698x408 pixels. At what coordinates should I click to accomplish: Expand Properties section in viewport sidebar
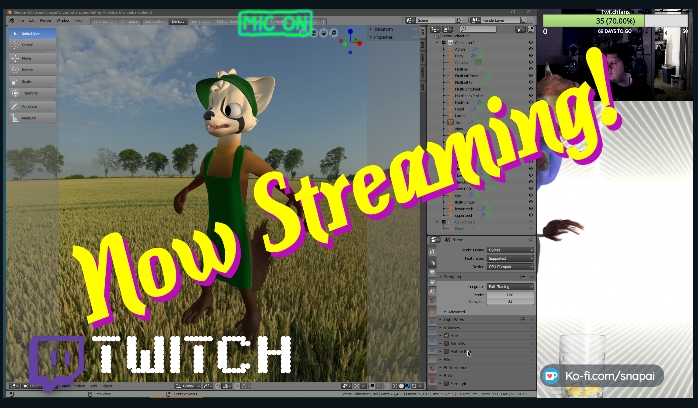tap(382, 37)
